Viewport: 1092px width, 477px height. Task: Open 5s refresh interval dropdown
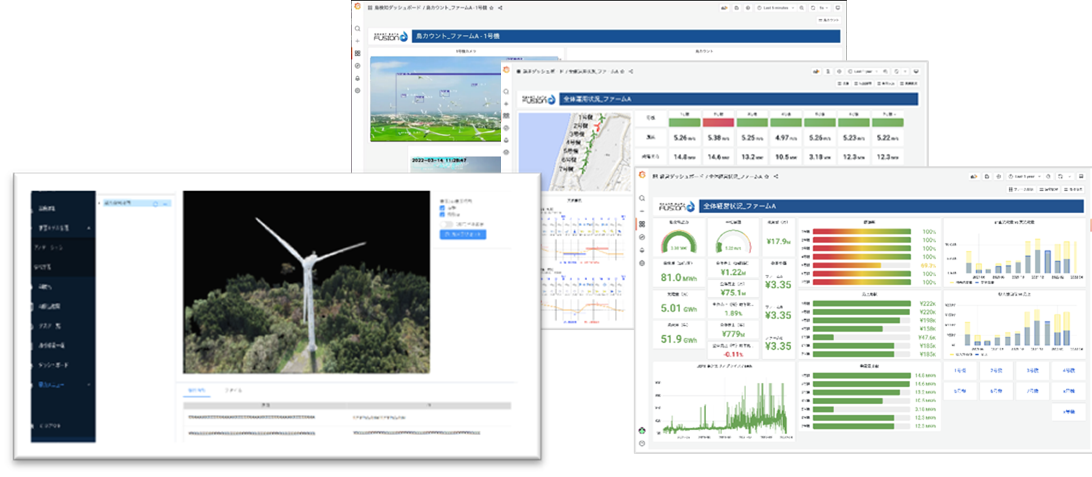825,7
